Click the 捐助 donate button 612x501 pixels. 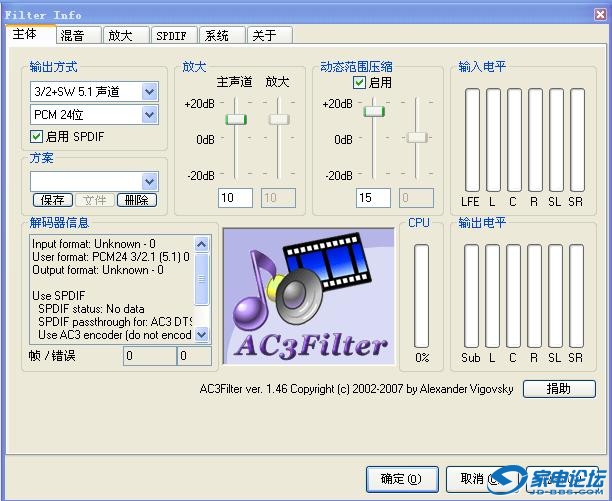[559, 389]
